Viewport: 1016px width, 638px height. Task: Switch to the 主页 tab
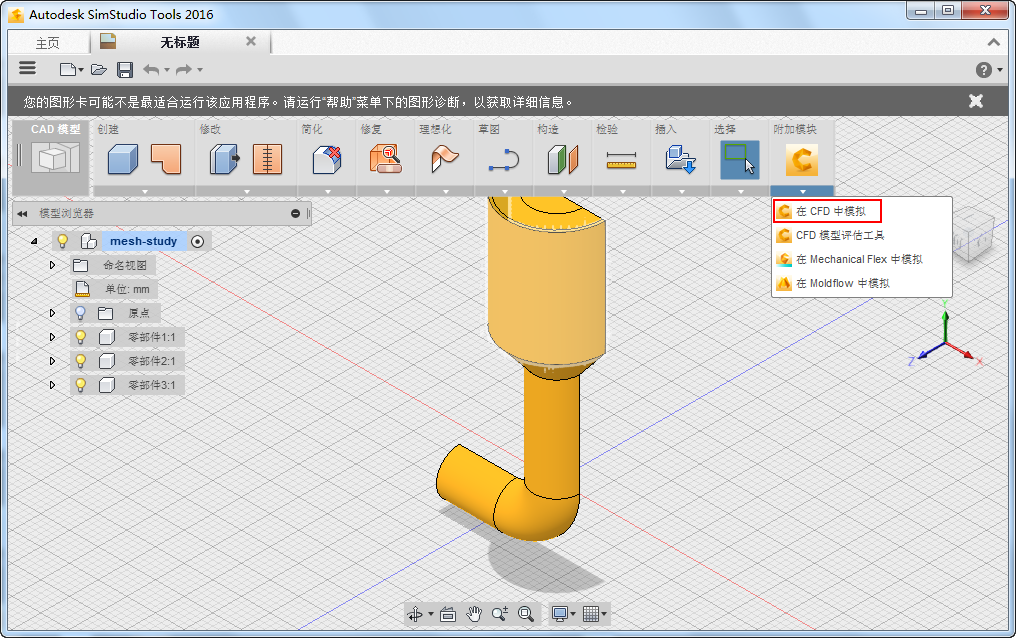point(48,43)
